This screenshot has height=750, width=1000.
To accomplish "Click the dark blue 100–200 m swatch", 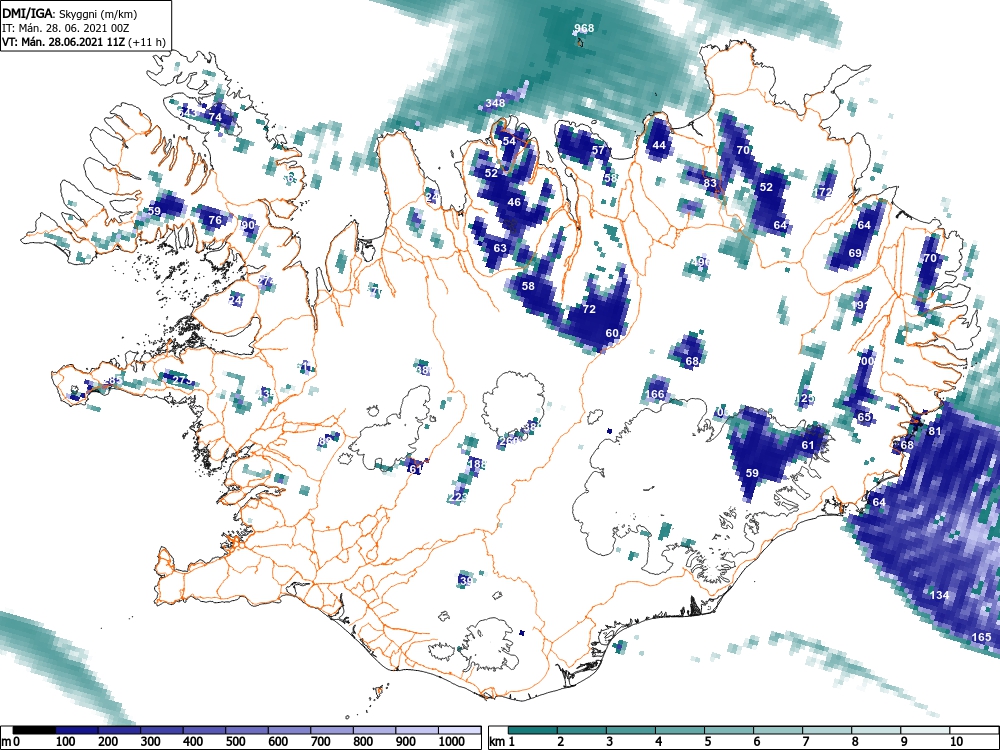I will click(x=77, y=730).
